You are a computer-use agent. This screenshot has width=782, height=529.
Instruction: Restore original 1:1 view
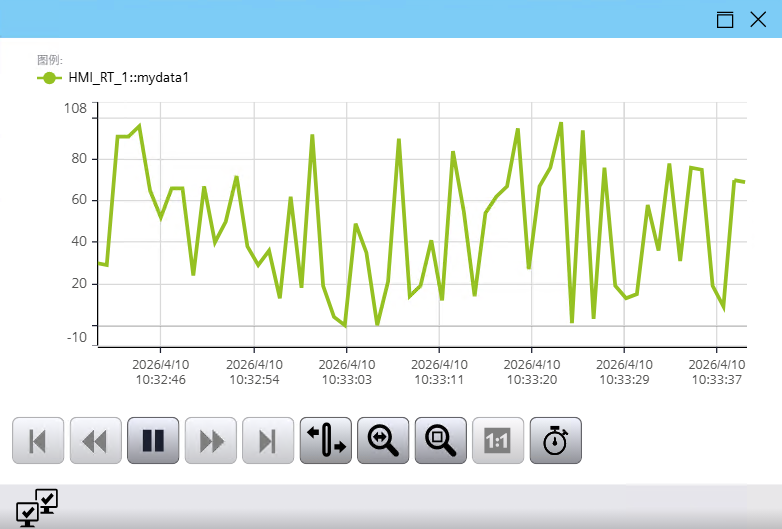click(498, 441)
